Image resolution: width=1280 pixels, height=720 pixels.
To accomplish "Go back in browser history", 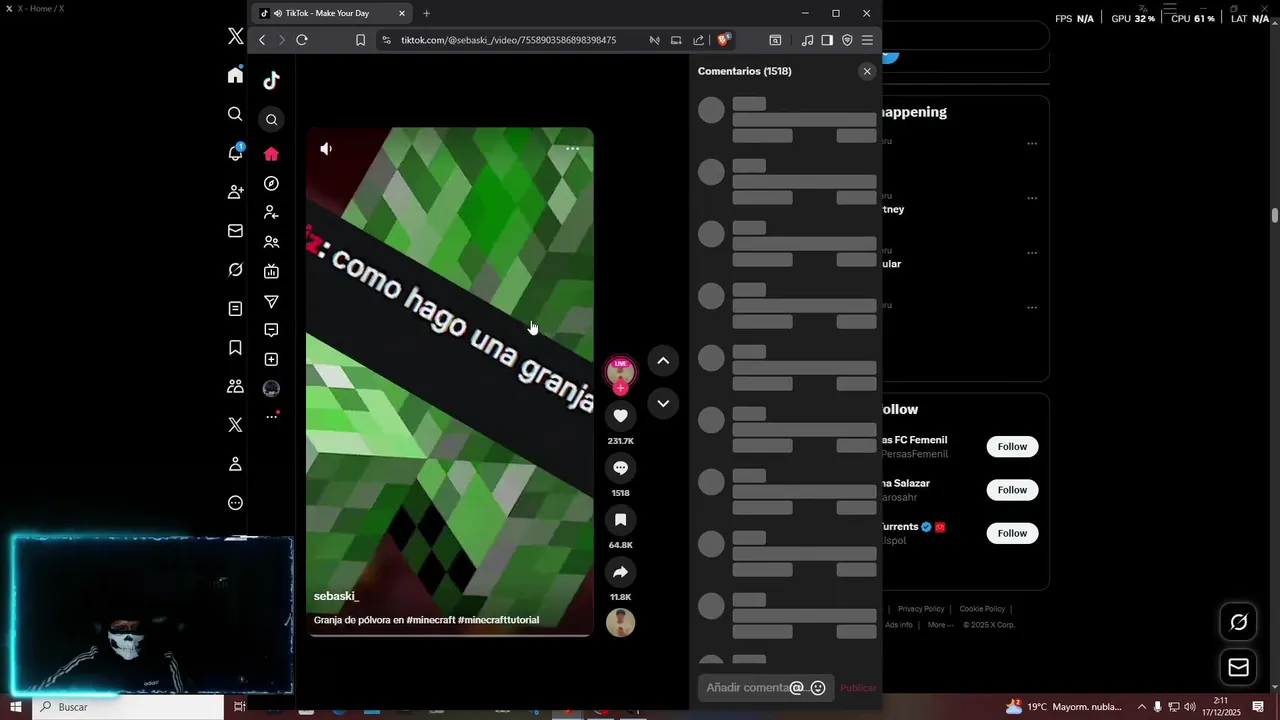I will (262, 40).
